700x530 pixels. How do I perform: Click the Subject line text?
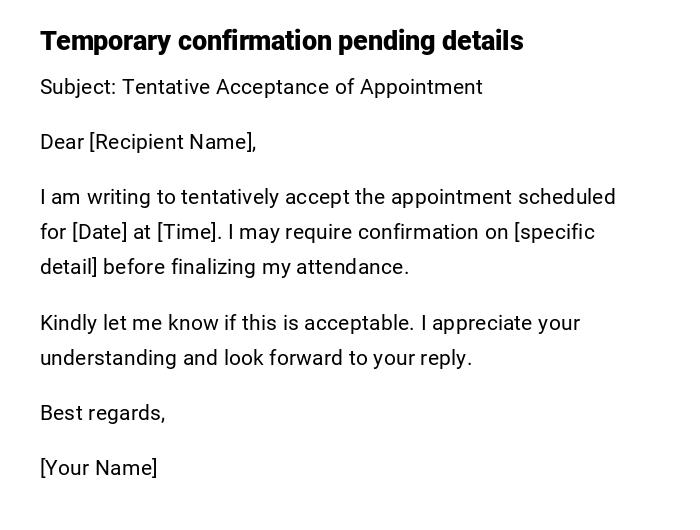(261, 87)
